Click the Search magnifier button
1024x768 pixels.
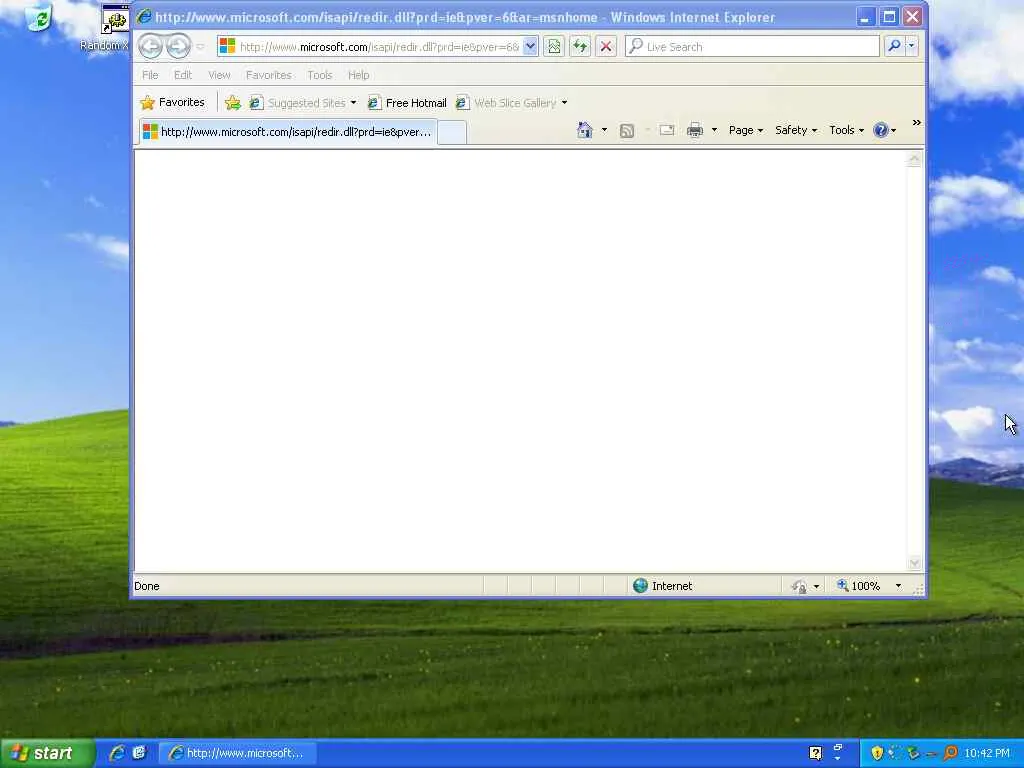point(894,46)
